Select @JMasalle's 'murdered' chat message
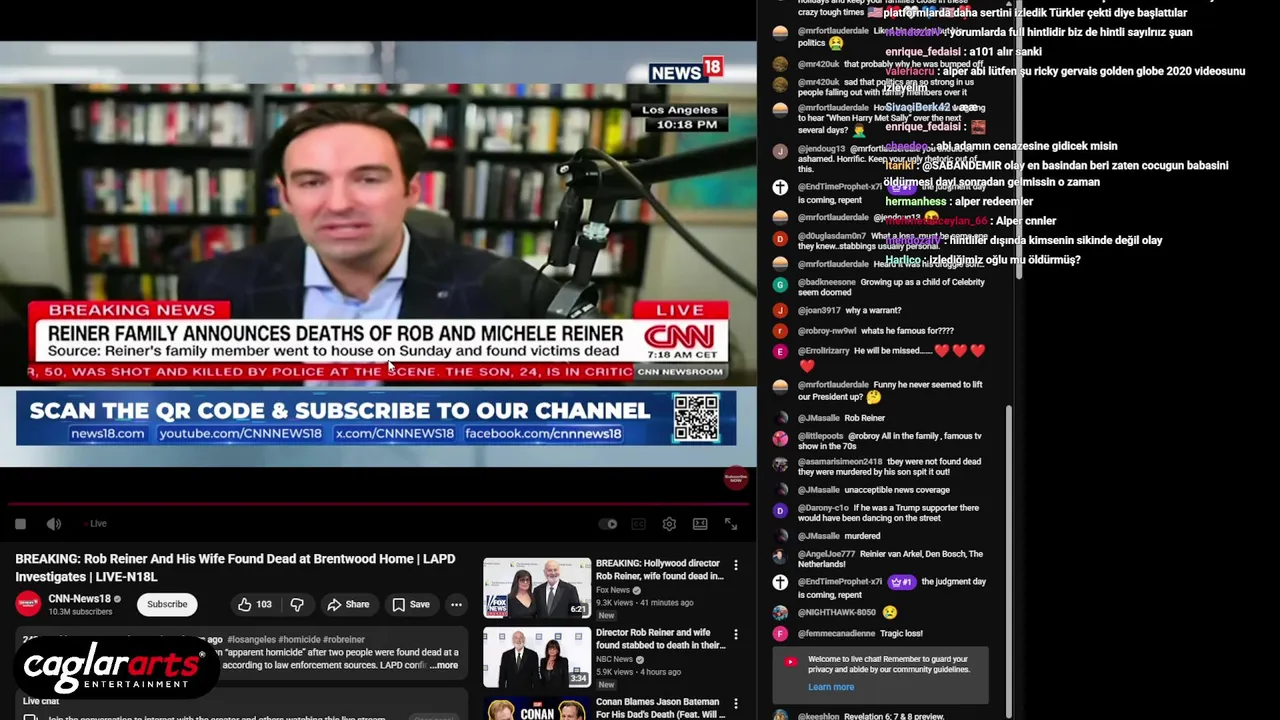The width and height of the screenshot is (1280, 720). (862, 536)
